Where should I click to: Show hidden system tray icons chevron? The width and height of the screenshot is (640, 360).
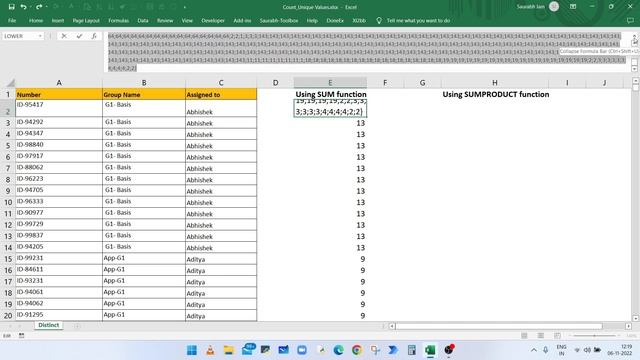coord(533,350)
